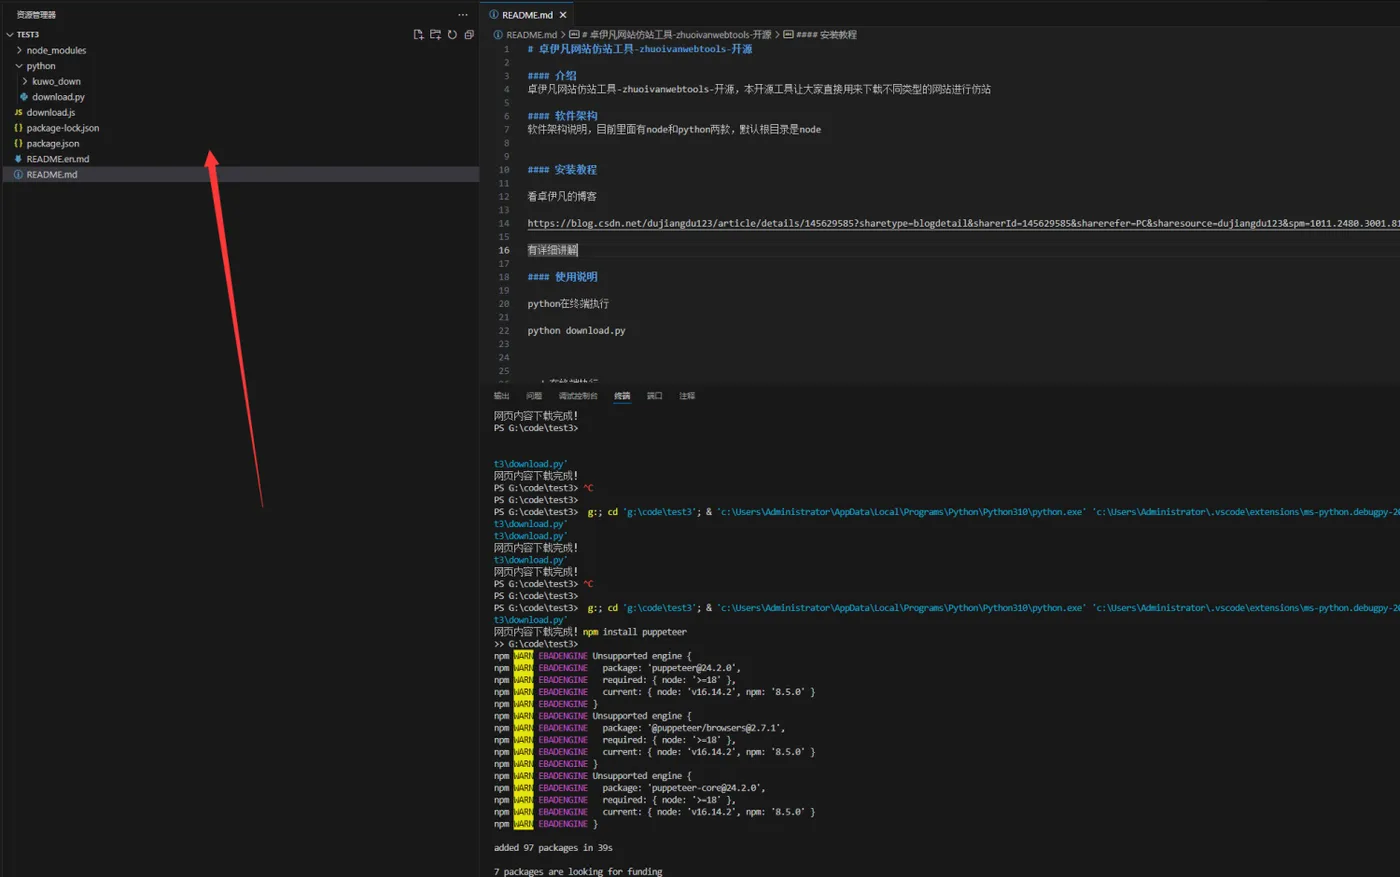The width and height of the screenshot is (1400, 877).
Task: Open the download.js file
Action: coord(50,113)
